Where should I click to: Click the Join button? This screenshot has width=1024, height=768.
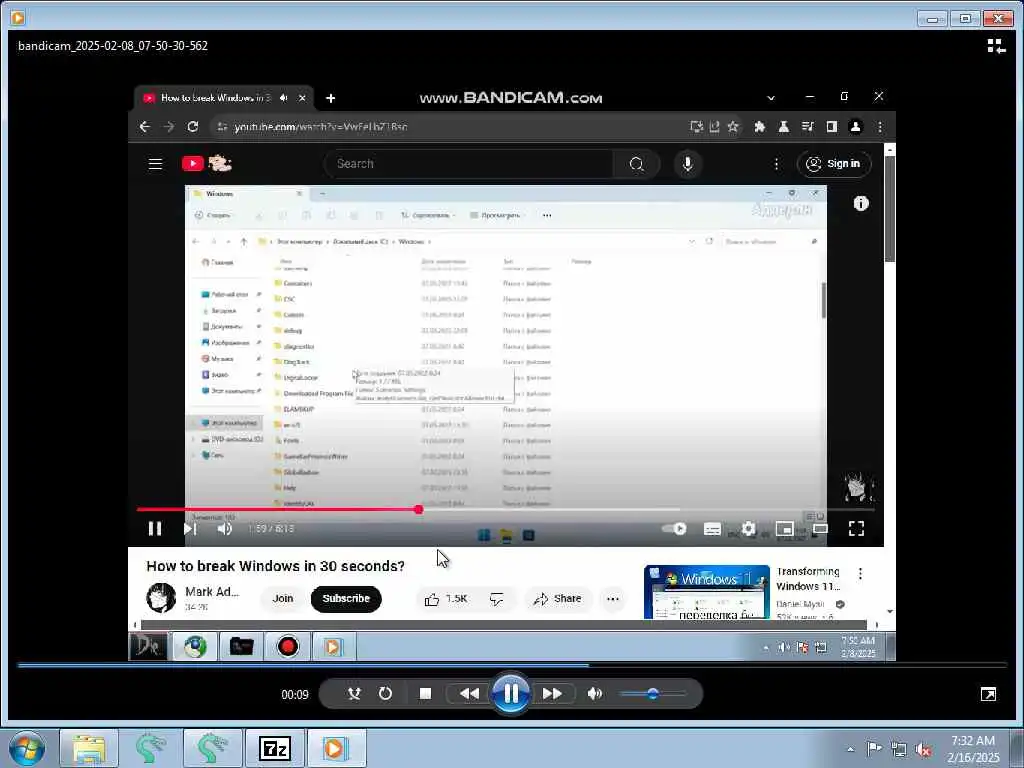pyautogui.click(x=283, y=598)
